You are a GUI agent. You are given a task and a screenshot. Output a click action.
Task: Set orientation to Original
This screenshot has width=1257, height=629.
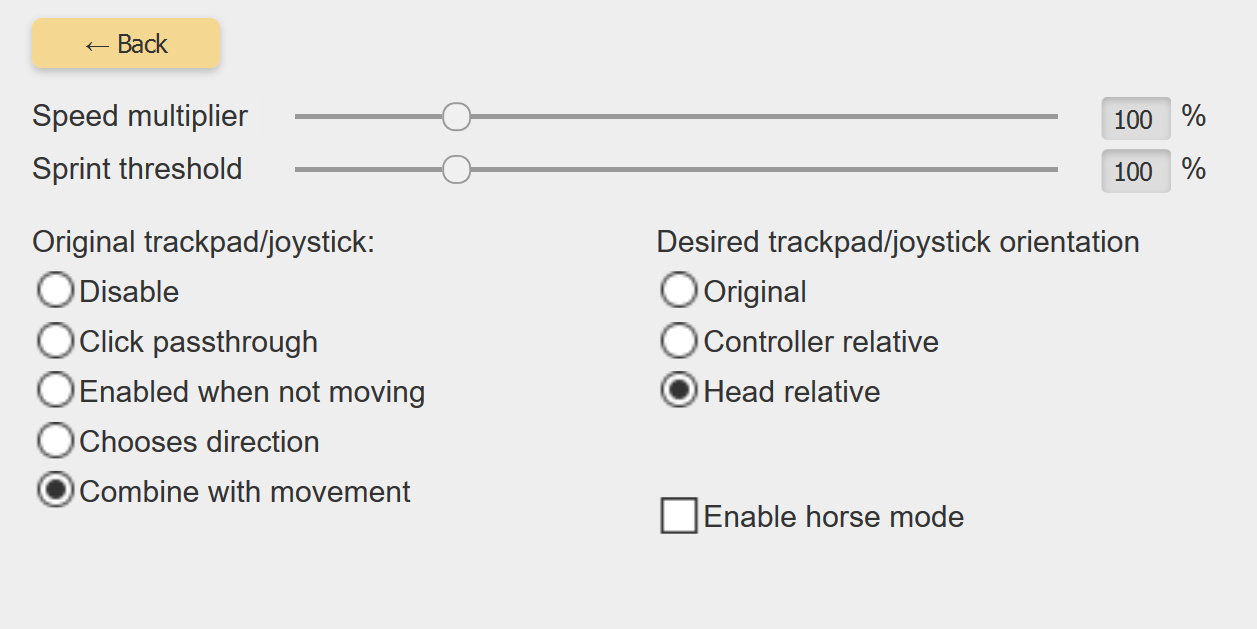pyautogui.click(x=679, y=291)
